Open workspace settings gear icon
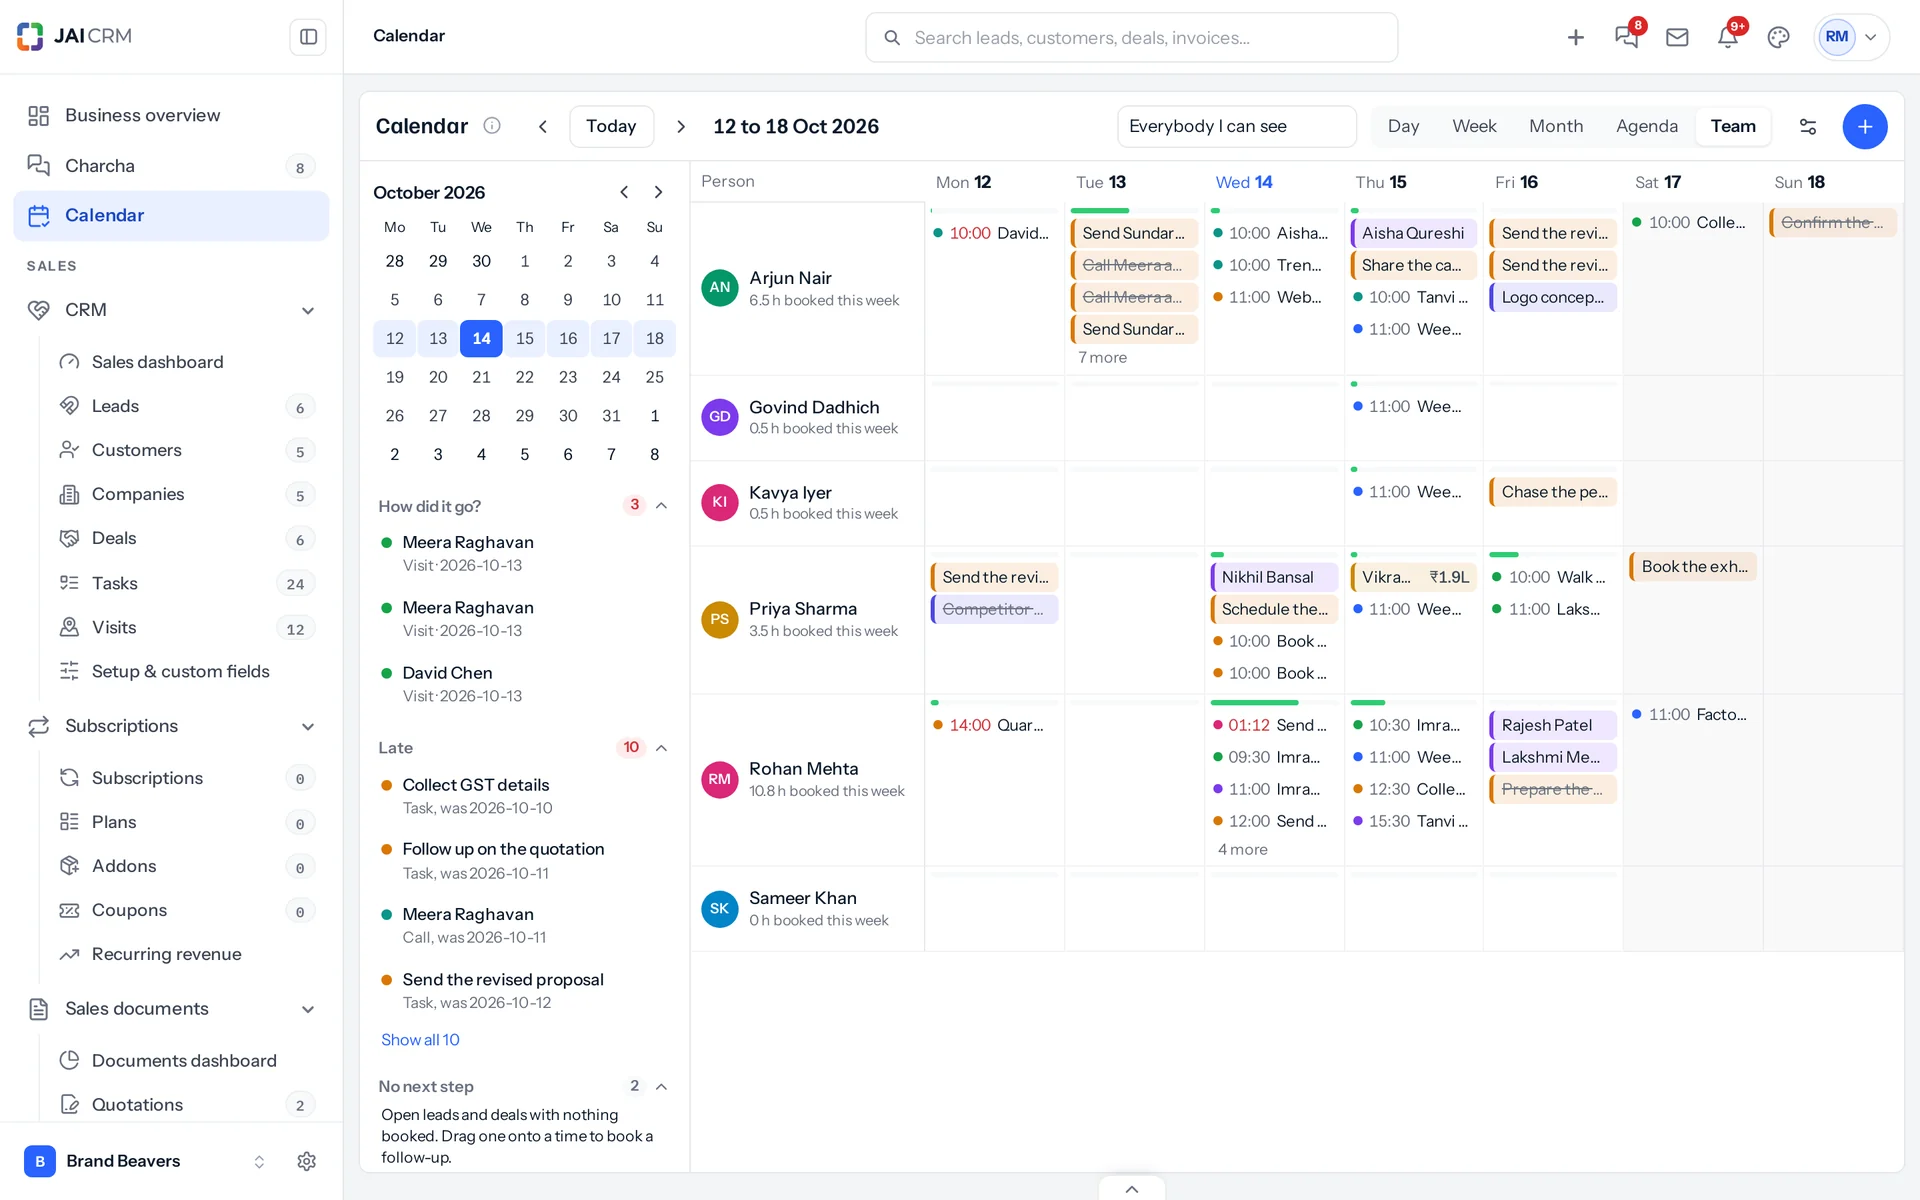This screenshot has width=1920, height=1200. tap(307, 1161)
